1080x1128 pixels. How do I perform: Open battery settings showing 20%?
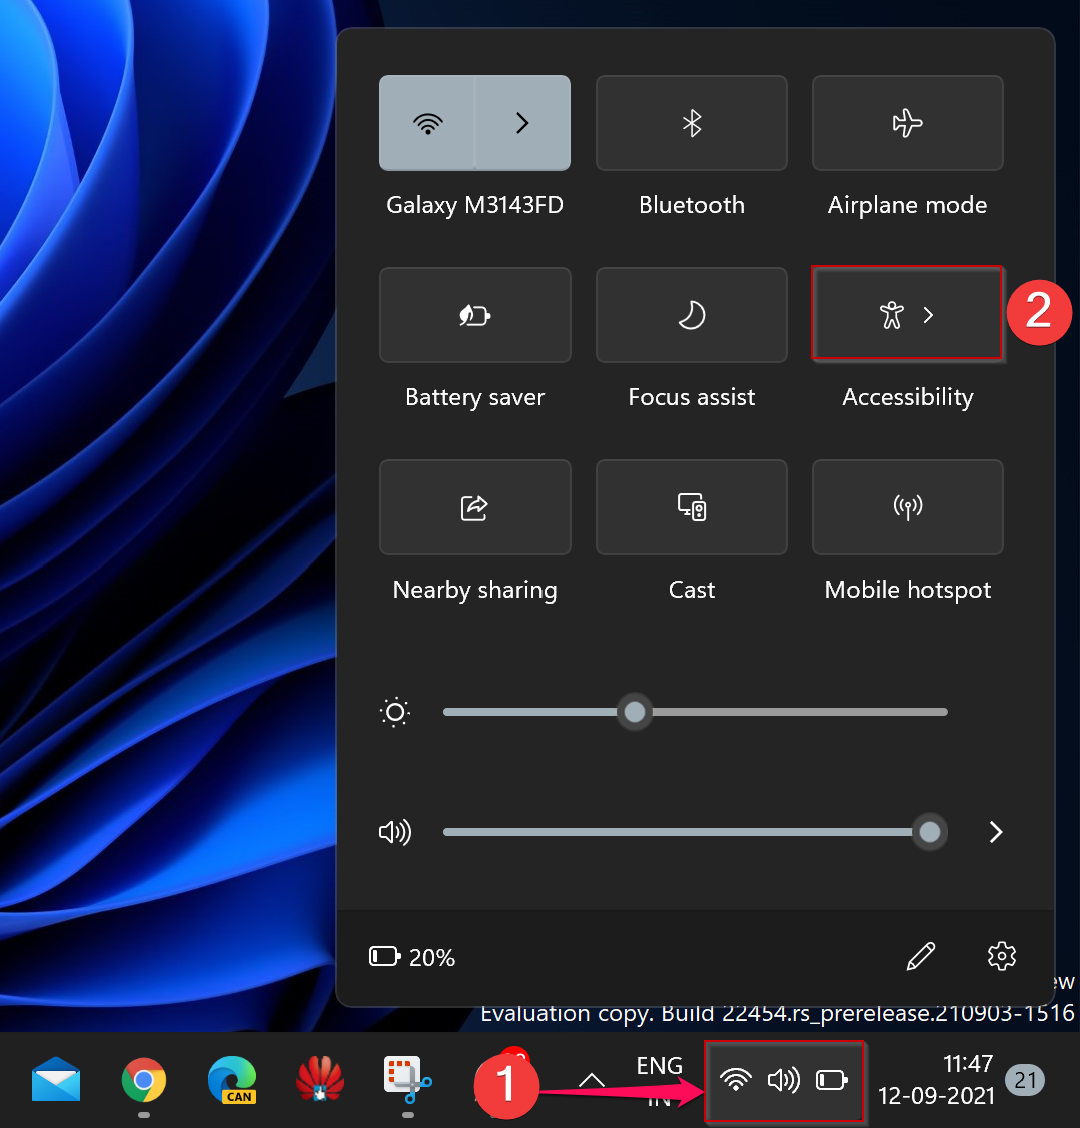(x=412, y=957)
